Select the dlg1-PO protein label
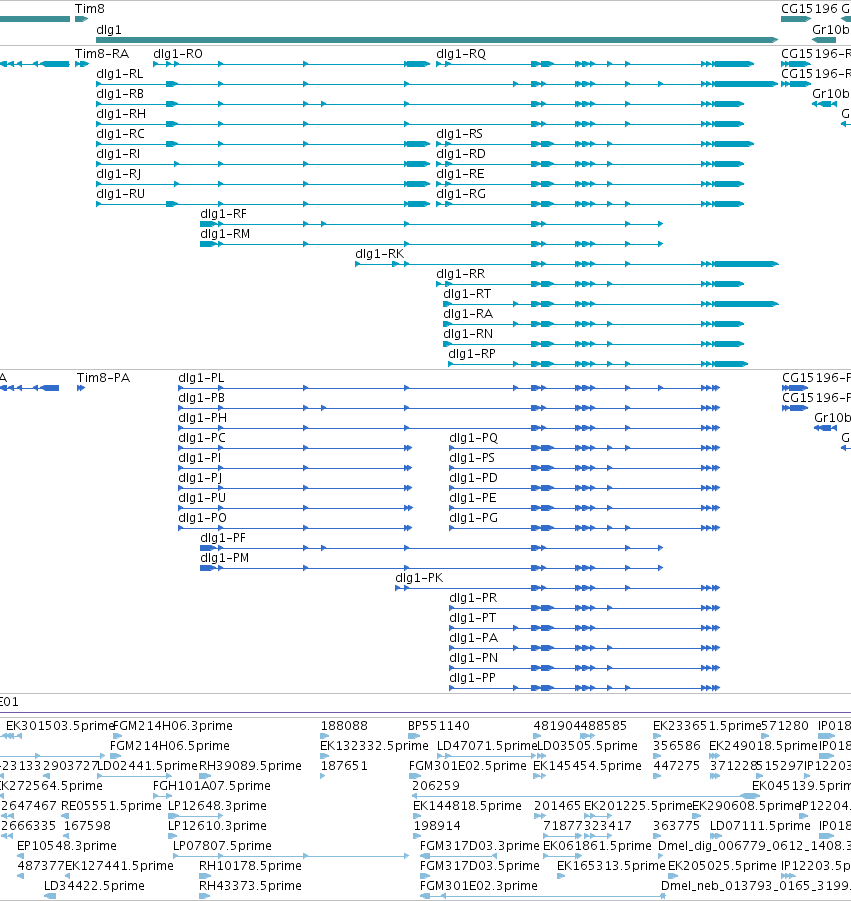Image resolution: width=851 pixels, height=901 pixels. pyautogui.click(x=202, y=518)
